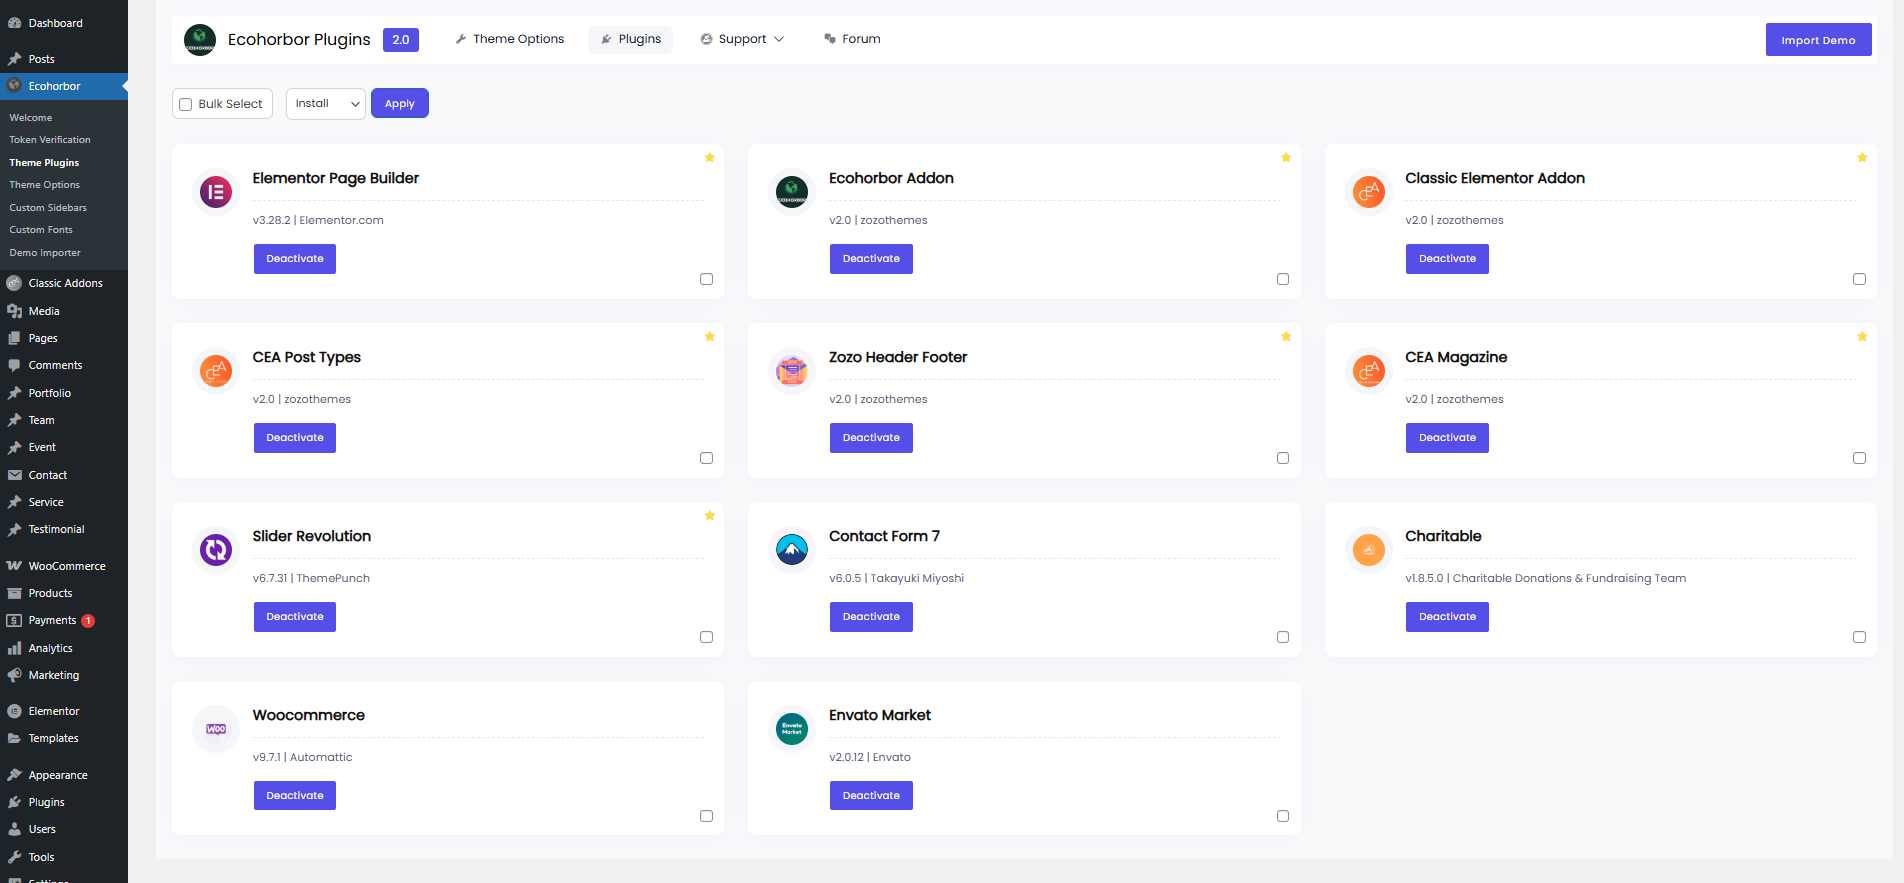
Task: Check the Classic Elementor Addon card checkbox
Action: (1859, 279)
